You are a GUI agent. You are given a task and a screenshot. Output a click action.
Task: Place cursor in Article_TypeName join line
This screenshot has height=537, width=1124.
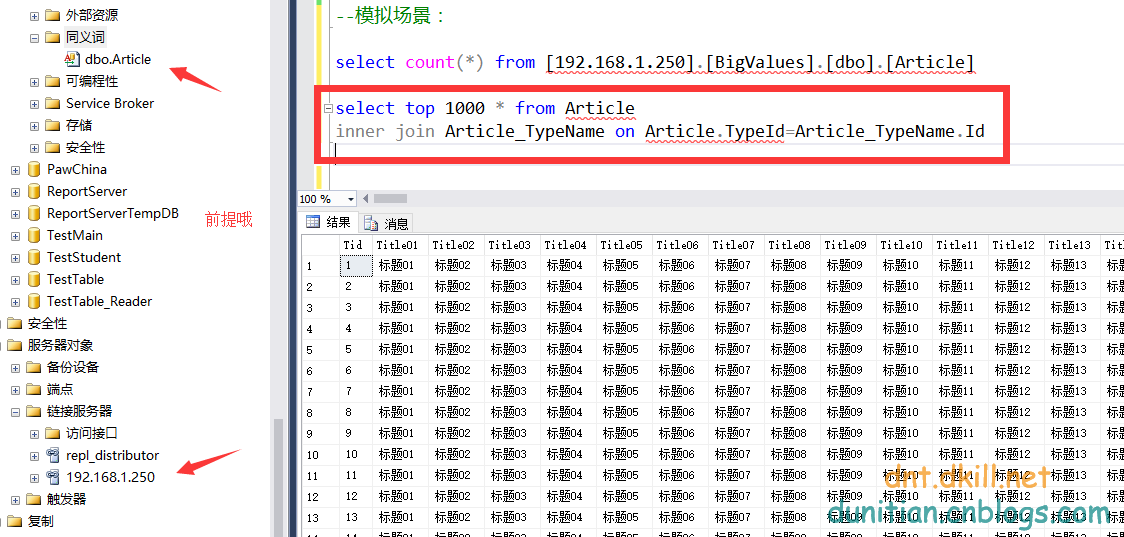pos(659,132)
